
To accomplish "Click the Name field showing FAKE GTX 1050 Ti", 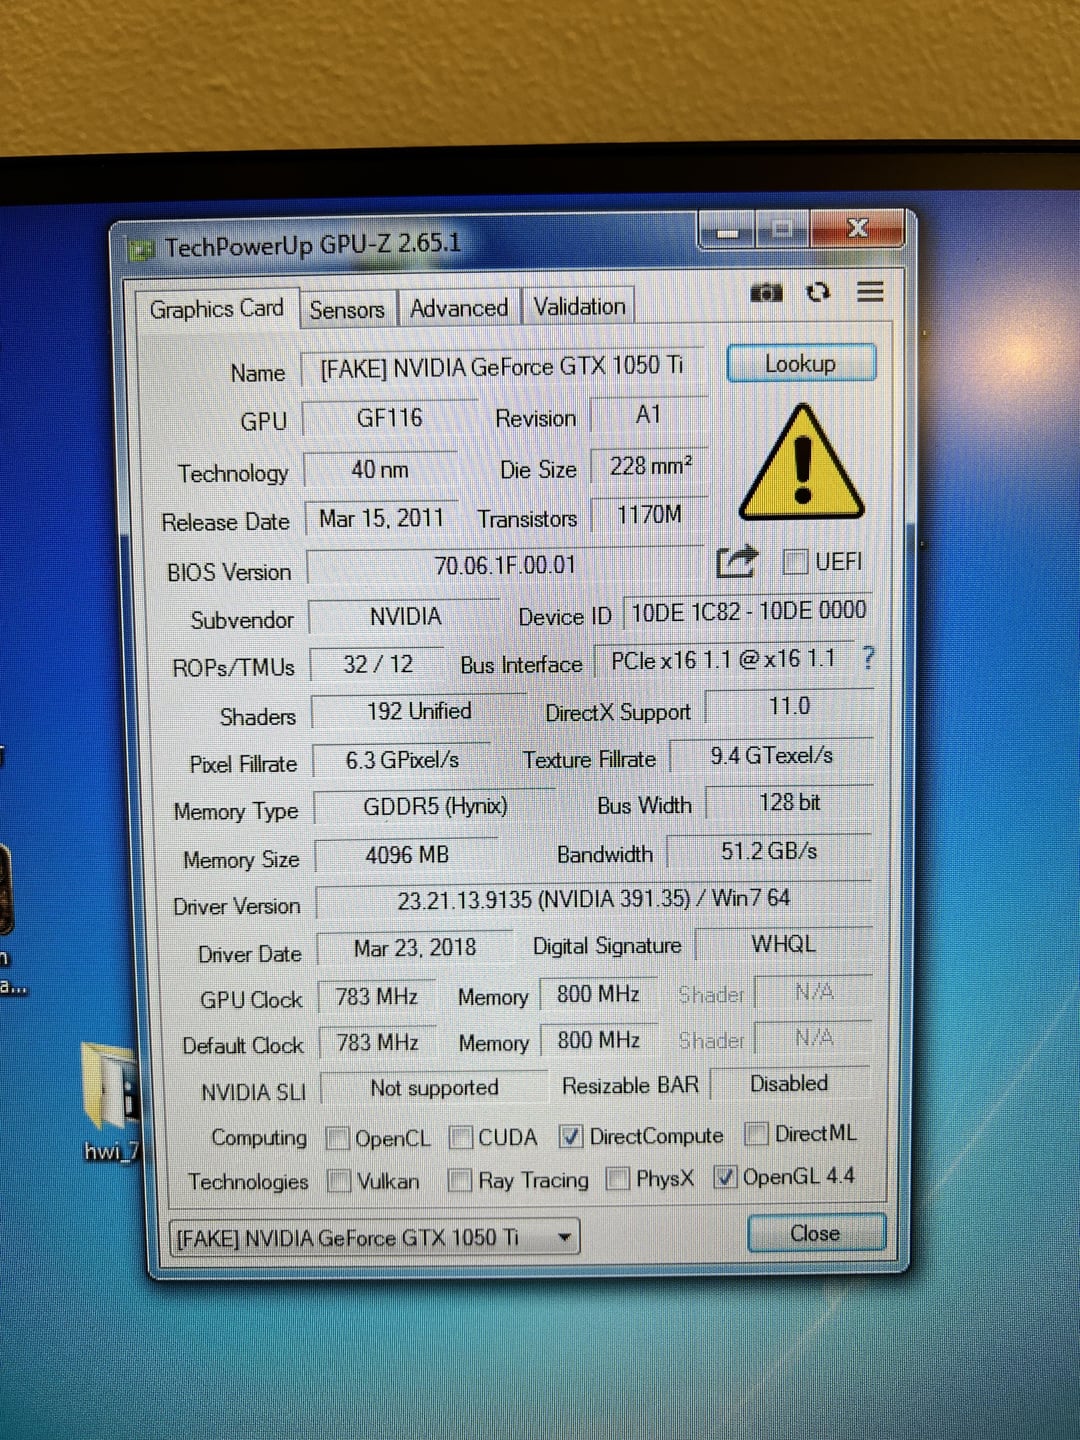I will (502, 367).
